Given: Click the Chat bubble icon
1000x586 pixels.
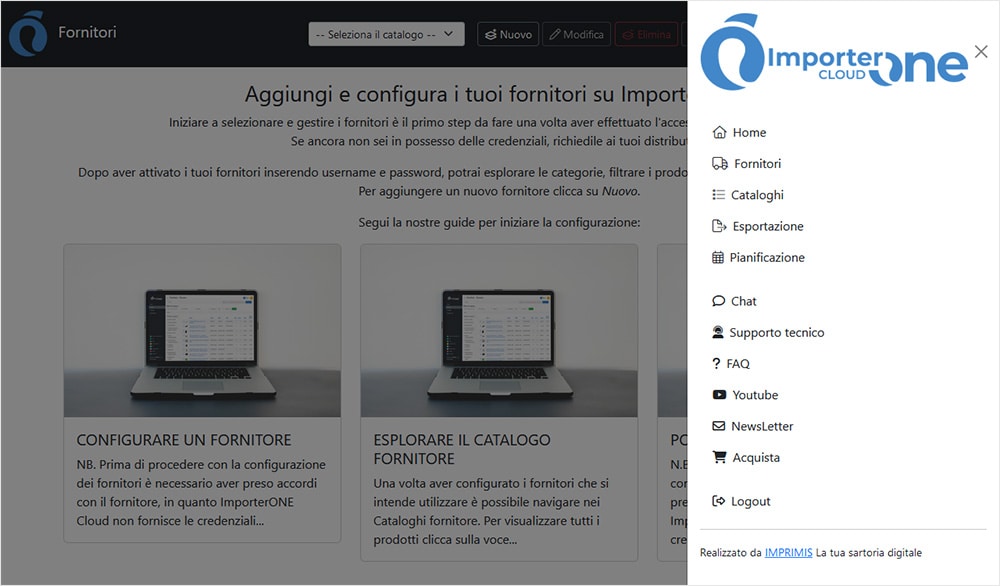Looking at the screenshot, I should pos(718,301).
